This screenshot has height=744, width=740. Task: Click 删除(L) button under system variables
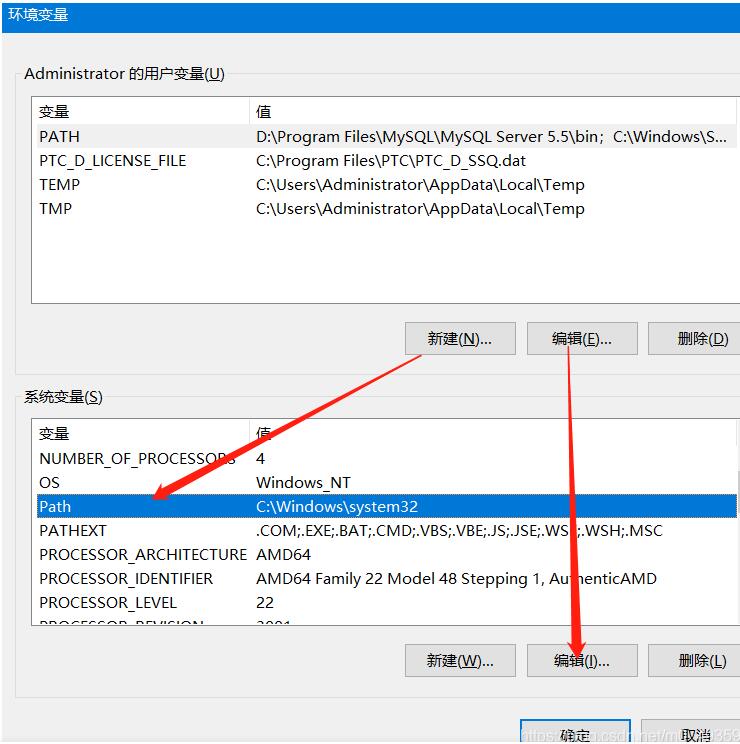point(696,661)
